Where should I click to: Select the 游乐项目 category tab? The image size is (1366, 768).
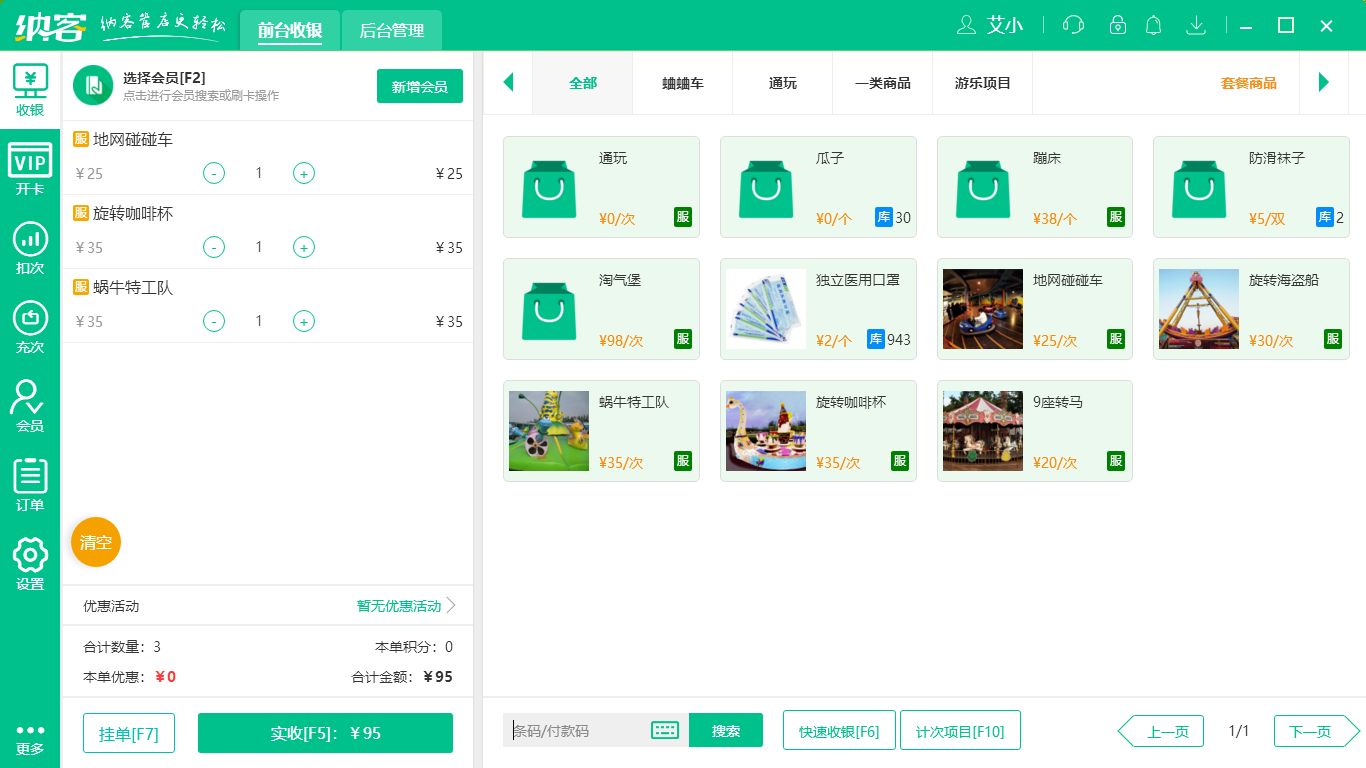[x=982, y=83]
